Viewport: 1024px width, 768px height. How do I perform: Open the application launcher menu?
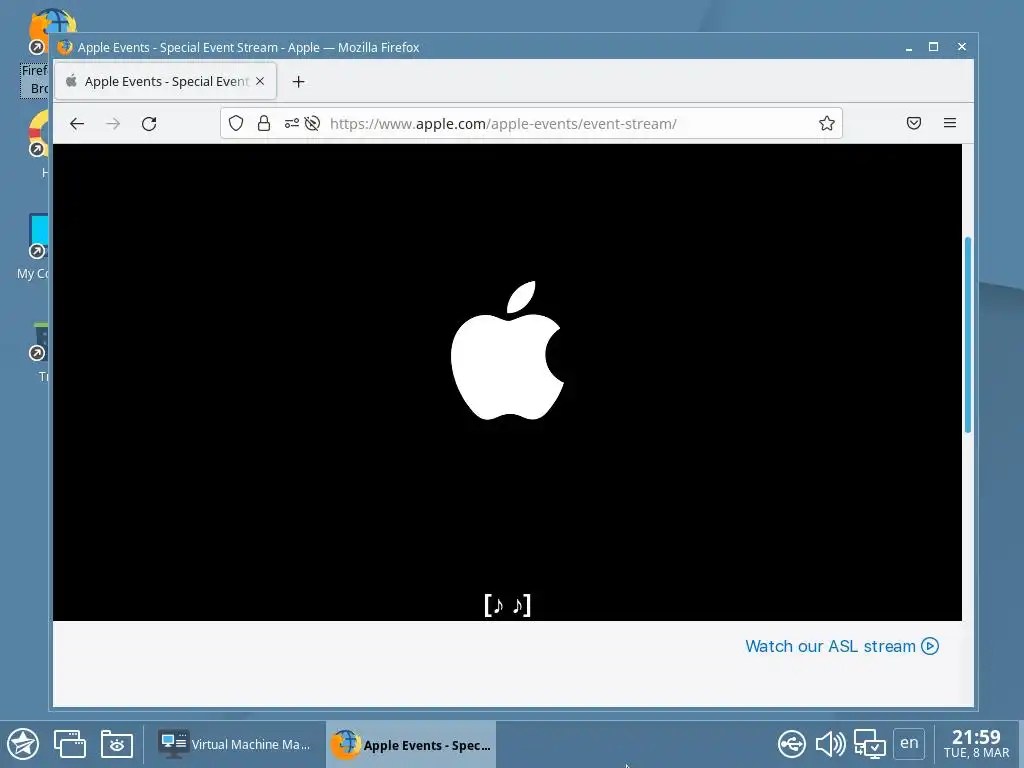point(23,744)
